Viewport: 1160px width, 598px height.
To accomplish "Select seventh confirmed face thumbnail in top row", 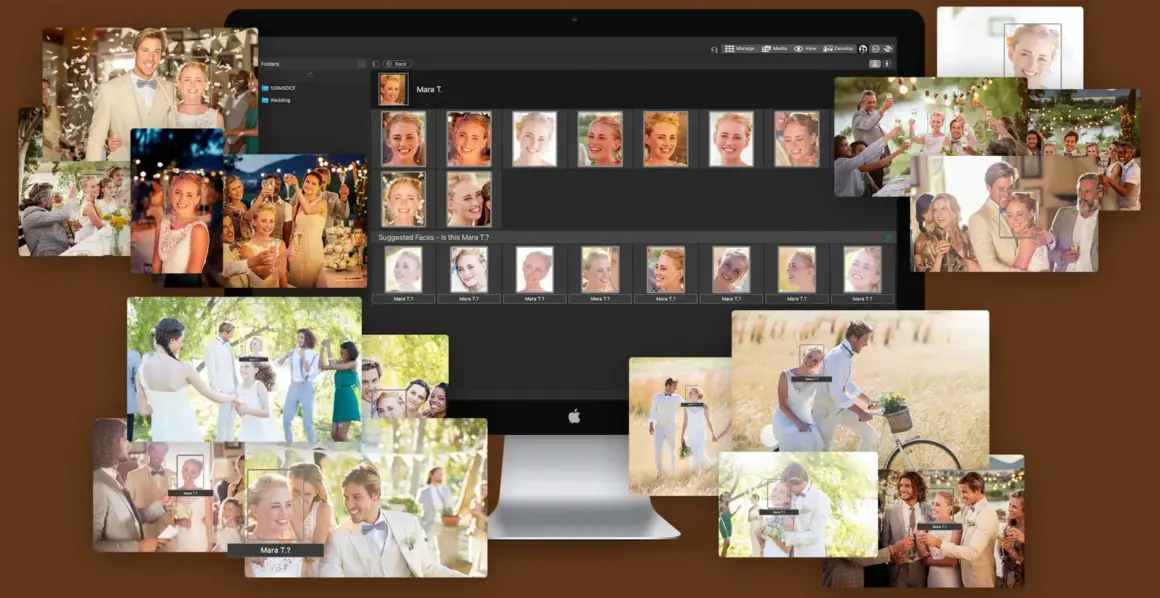I will point(797,138).
